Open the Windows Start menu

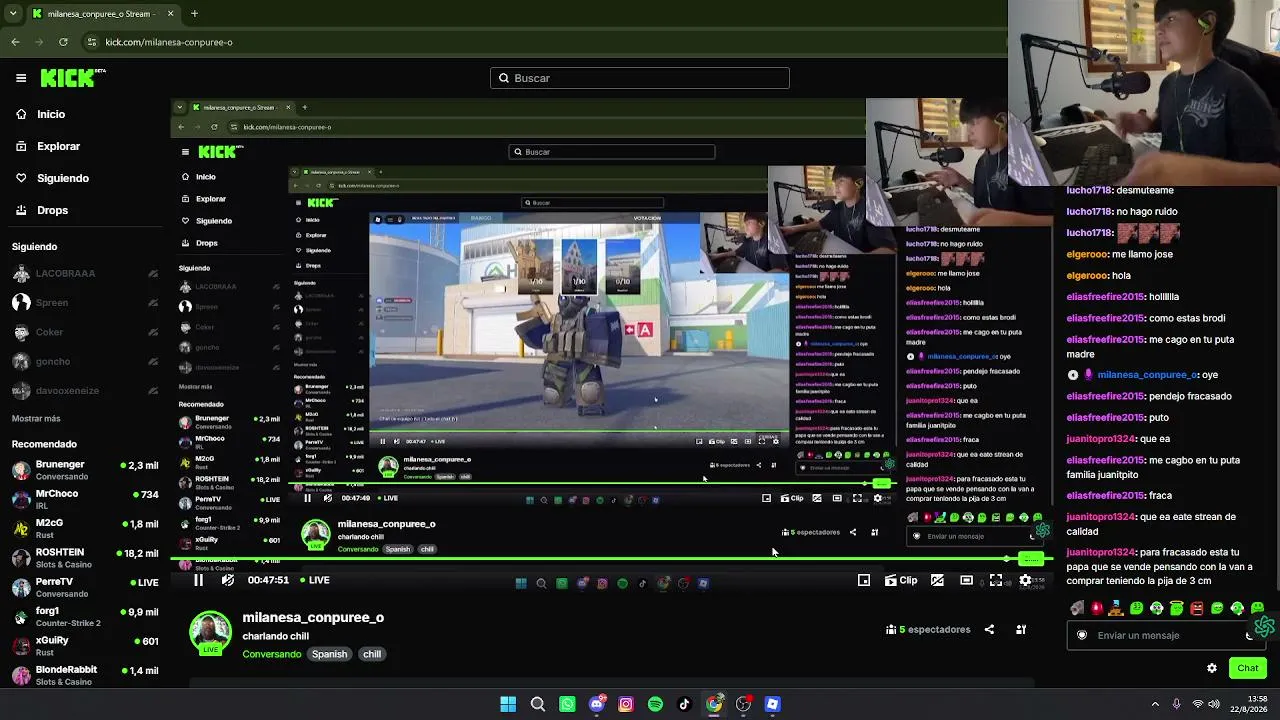508,704
